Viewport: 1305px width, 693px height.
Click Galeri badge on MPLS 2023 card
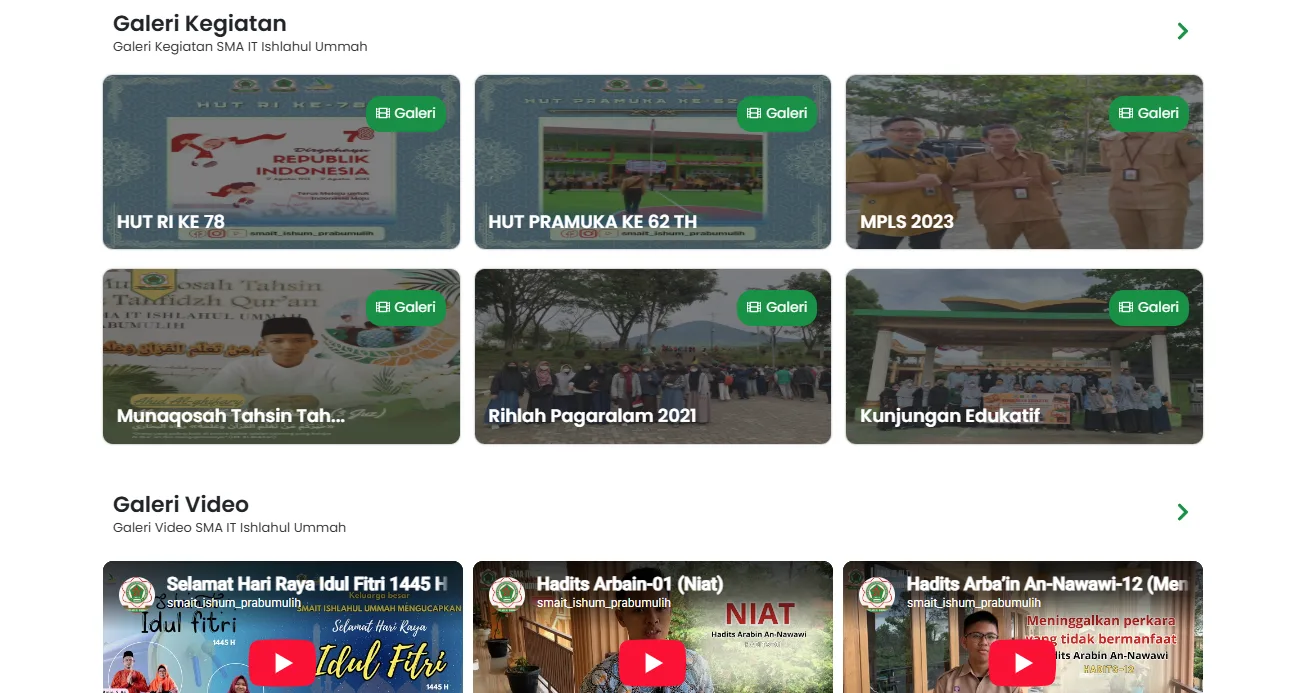1149,113
